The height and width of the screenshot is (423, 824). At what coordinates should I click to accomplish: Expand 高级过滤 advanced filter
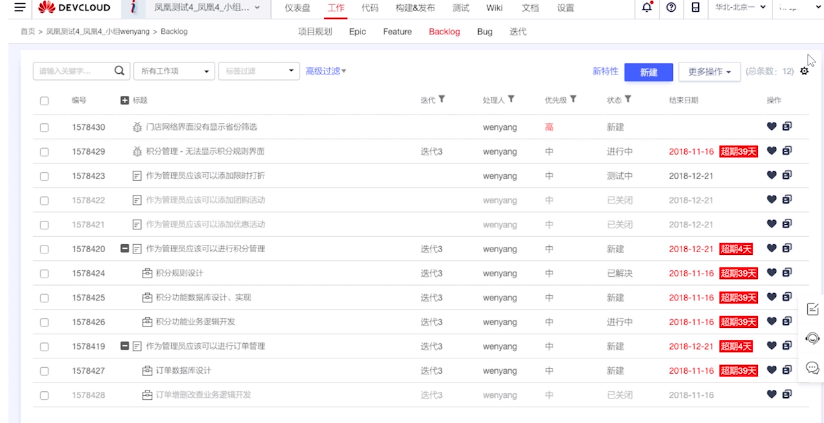pyautogui.click(x=326, y=71)
